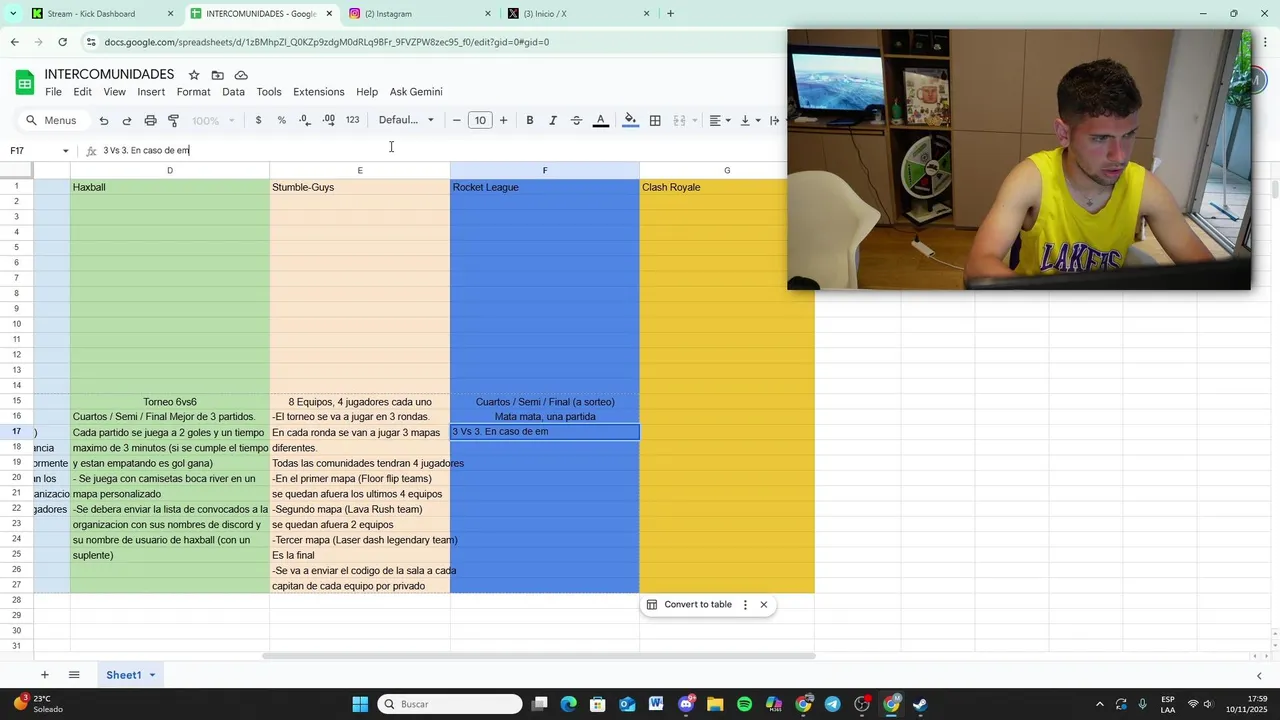
Task: Open the File menu
Action: point(53,92)
